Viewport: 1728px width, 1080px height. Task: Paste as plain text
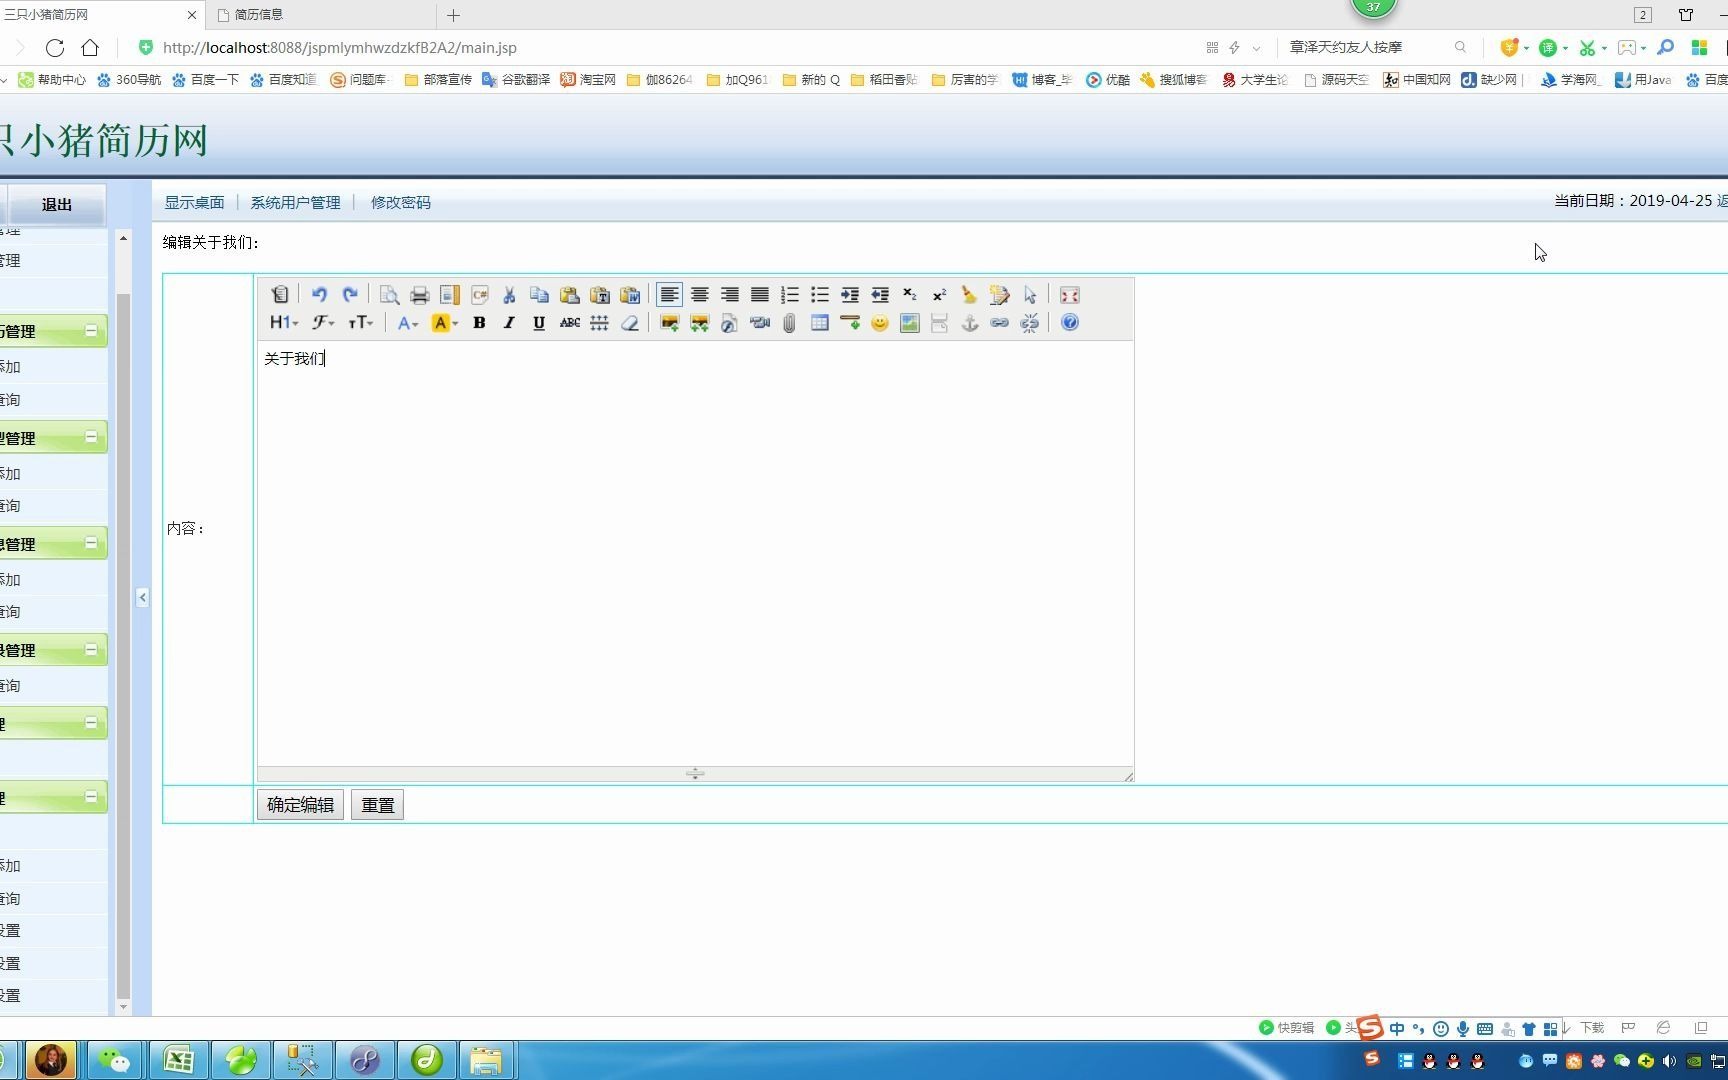coord(599,295)
